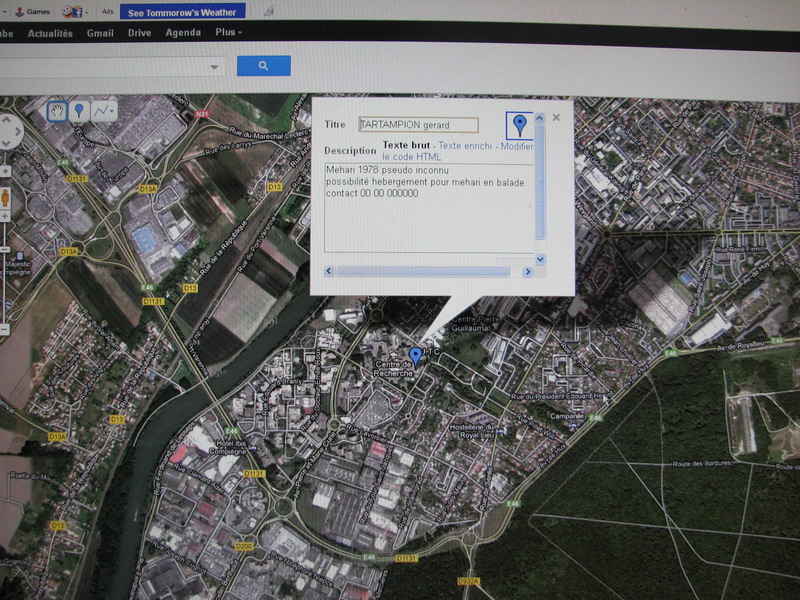
Task: Click the horizontal scrollbar right arrow
Action: [528, 271]
